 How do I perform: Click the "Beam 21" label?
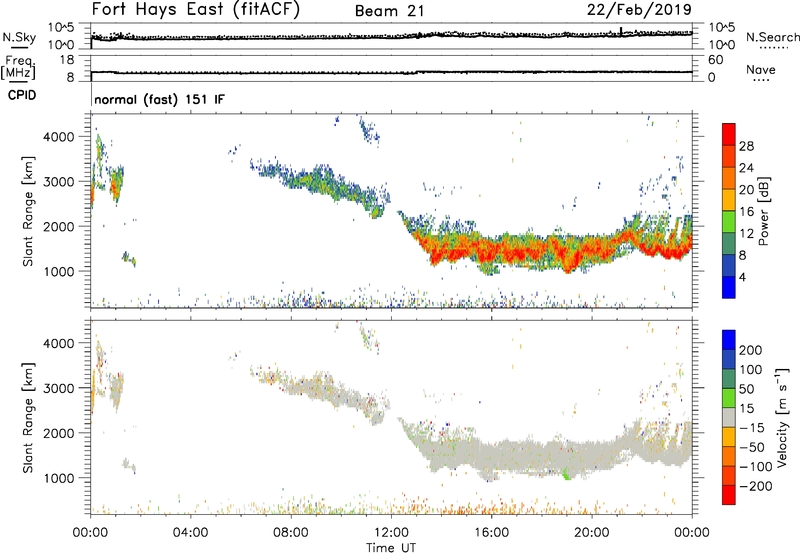(x=390, y=11)
